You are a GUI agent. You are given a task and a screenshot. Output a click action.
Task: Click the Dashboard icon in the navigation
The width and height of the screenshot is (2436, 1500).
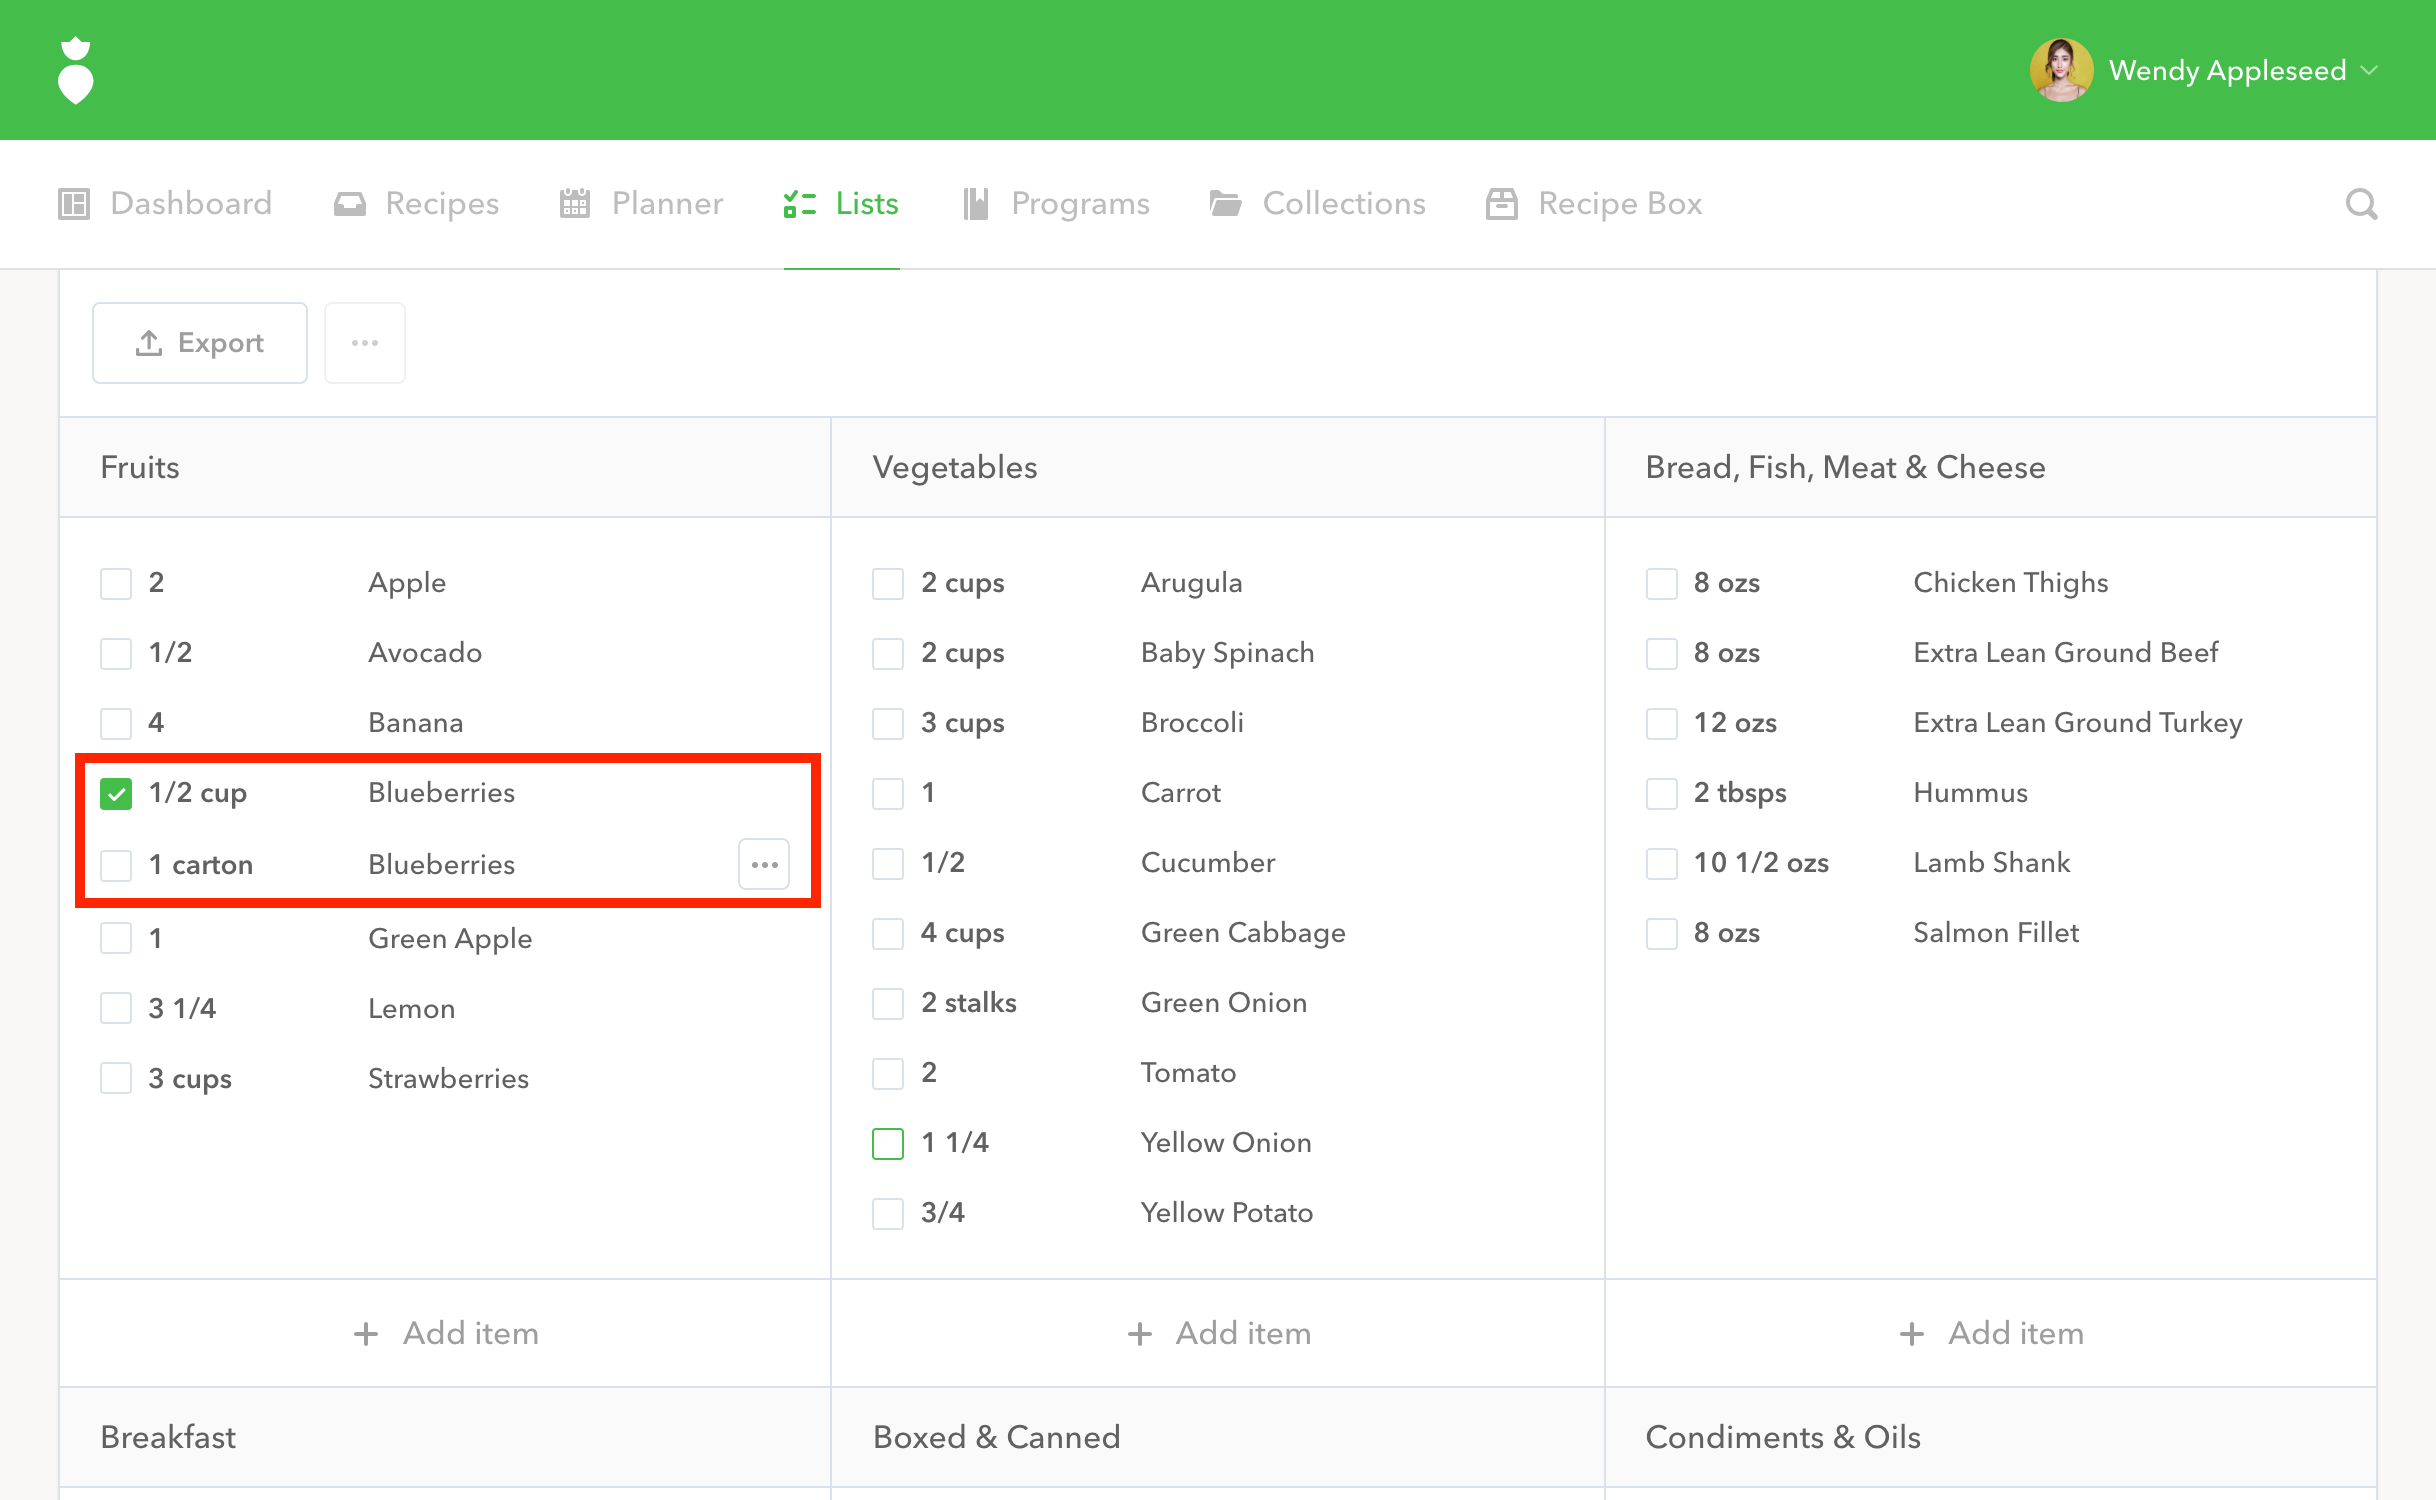[74, 204]
